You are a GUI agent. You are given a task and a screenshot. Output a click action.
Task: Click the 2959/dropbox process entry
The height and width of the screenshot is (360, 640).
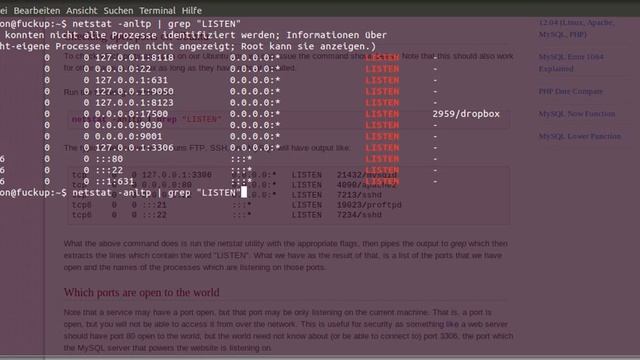click(x=466, y=114)
